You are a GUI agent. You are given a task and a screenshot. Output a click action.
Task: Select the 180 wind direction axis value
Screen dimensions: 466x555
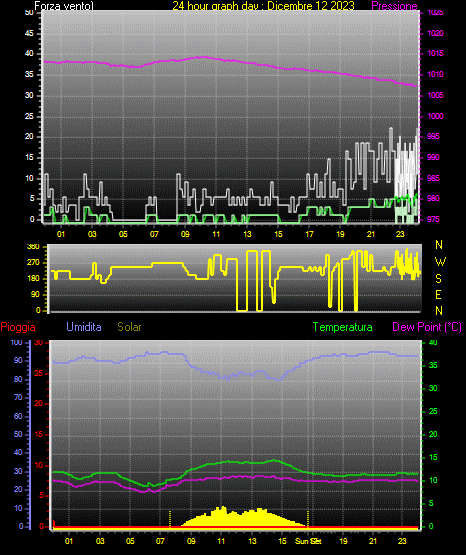click(33, 279)
